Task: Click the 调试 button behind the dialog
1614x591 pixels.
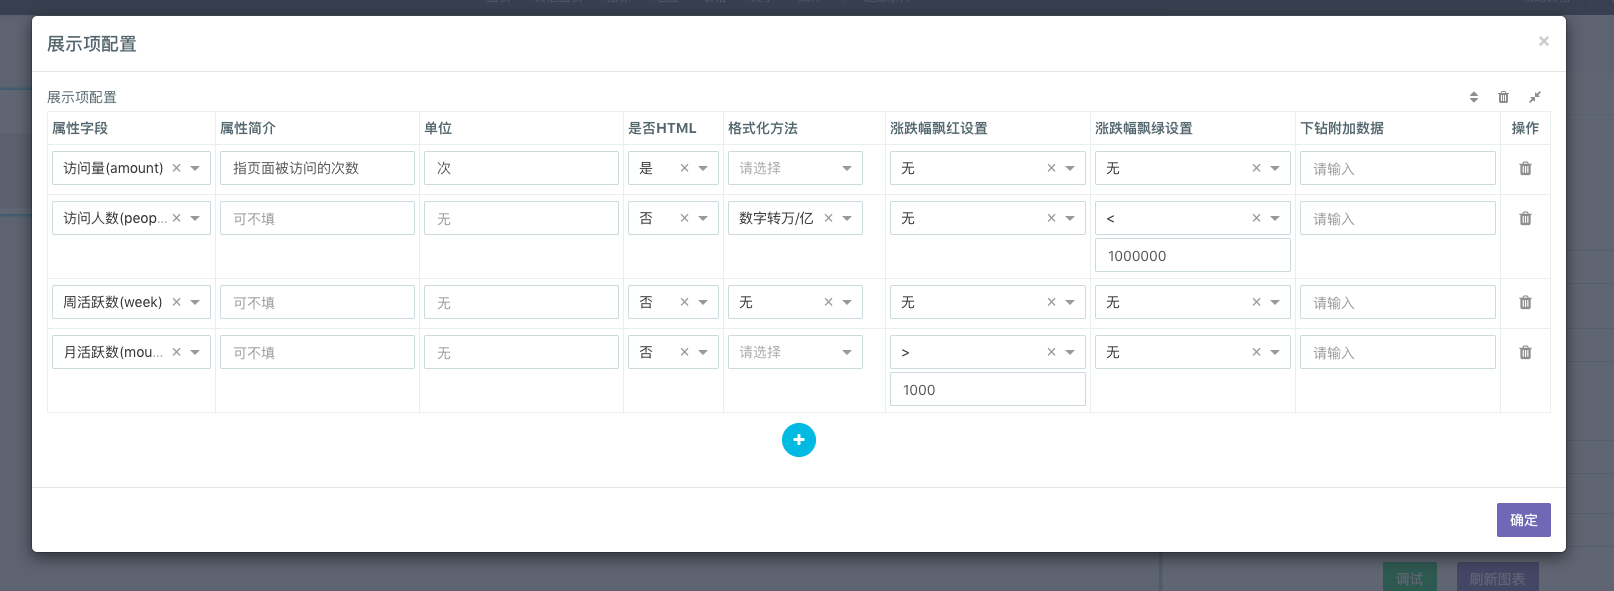Action: click(1410, 578)
